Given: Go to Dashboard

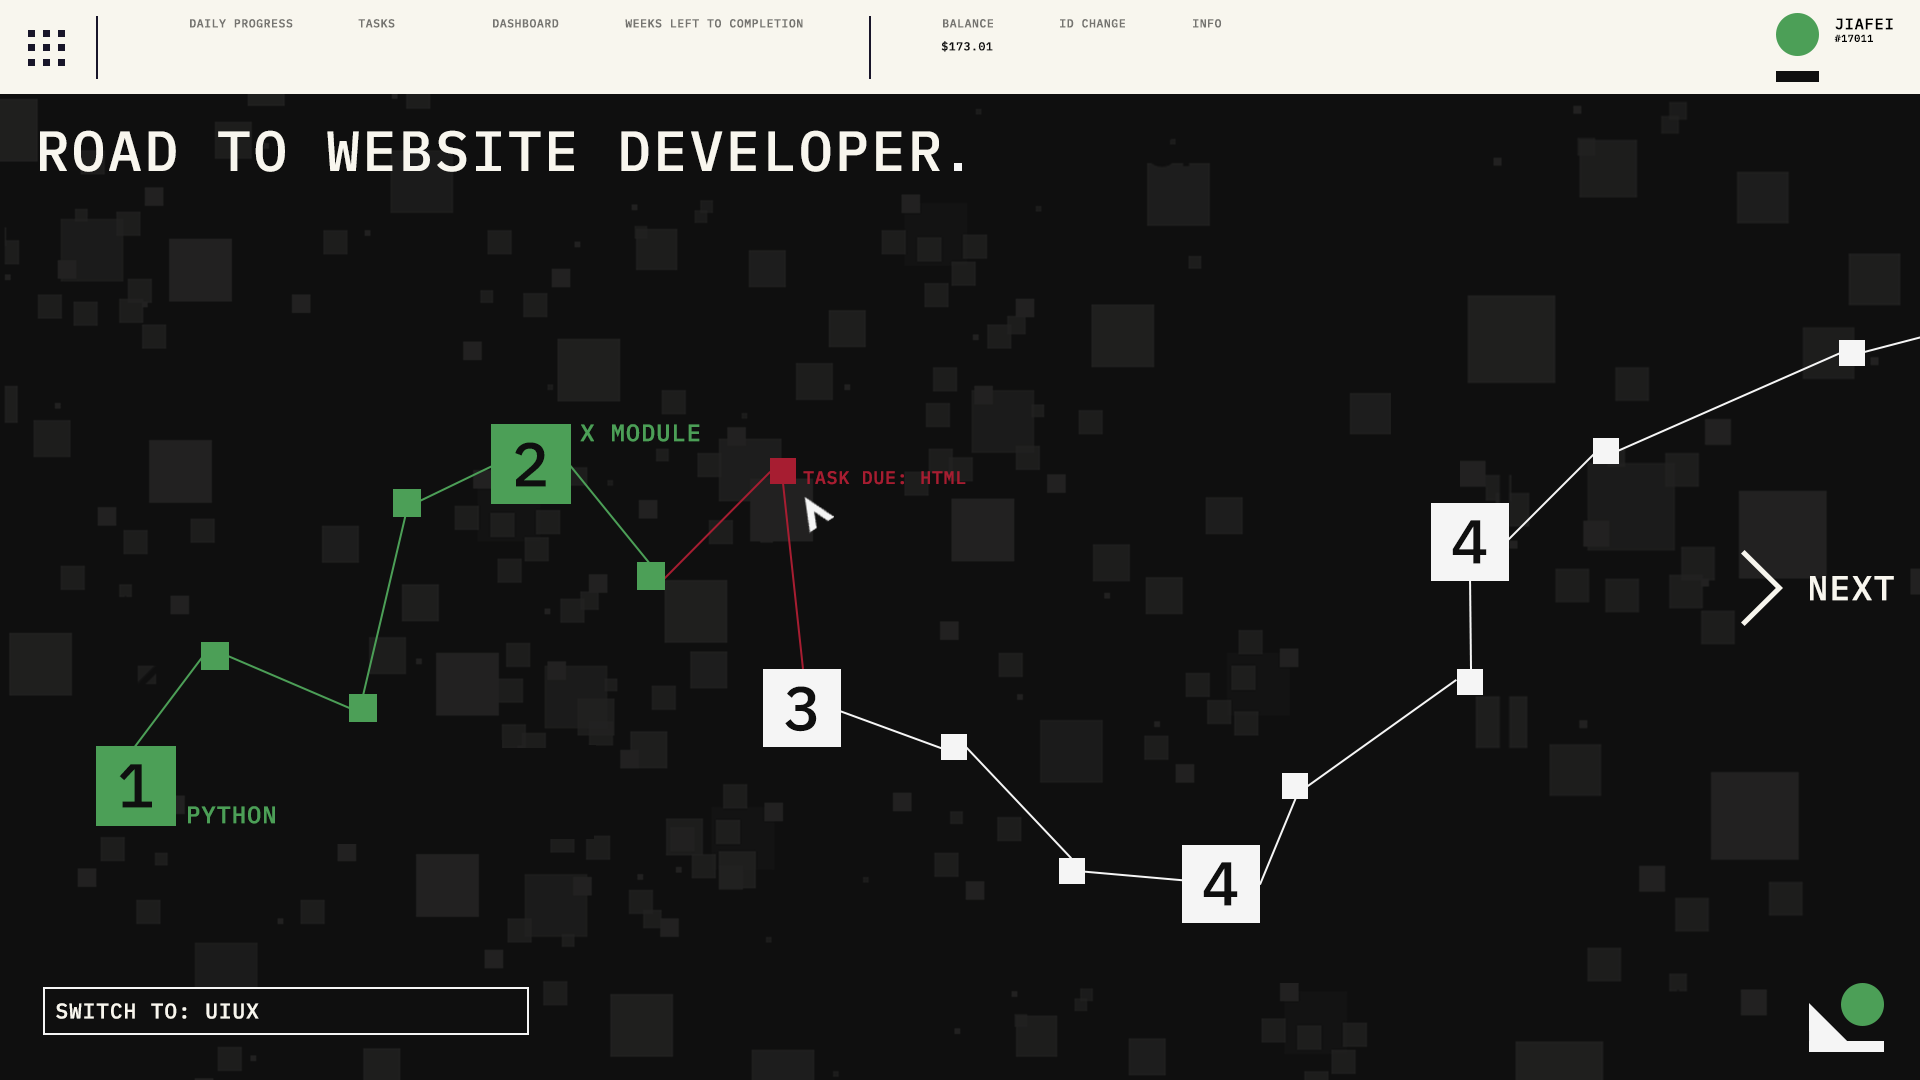Looking at the screenshot, I should (x=525, y=24).
